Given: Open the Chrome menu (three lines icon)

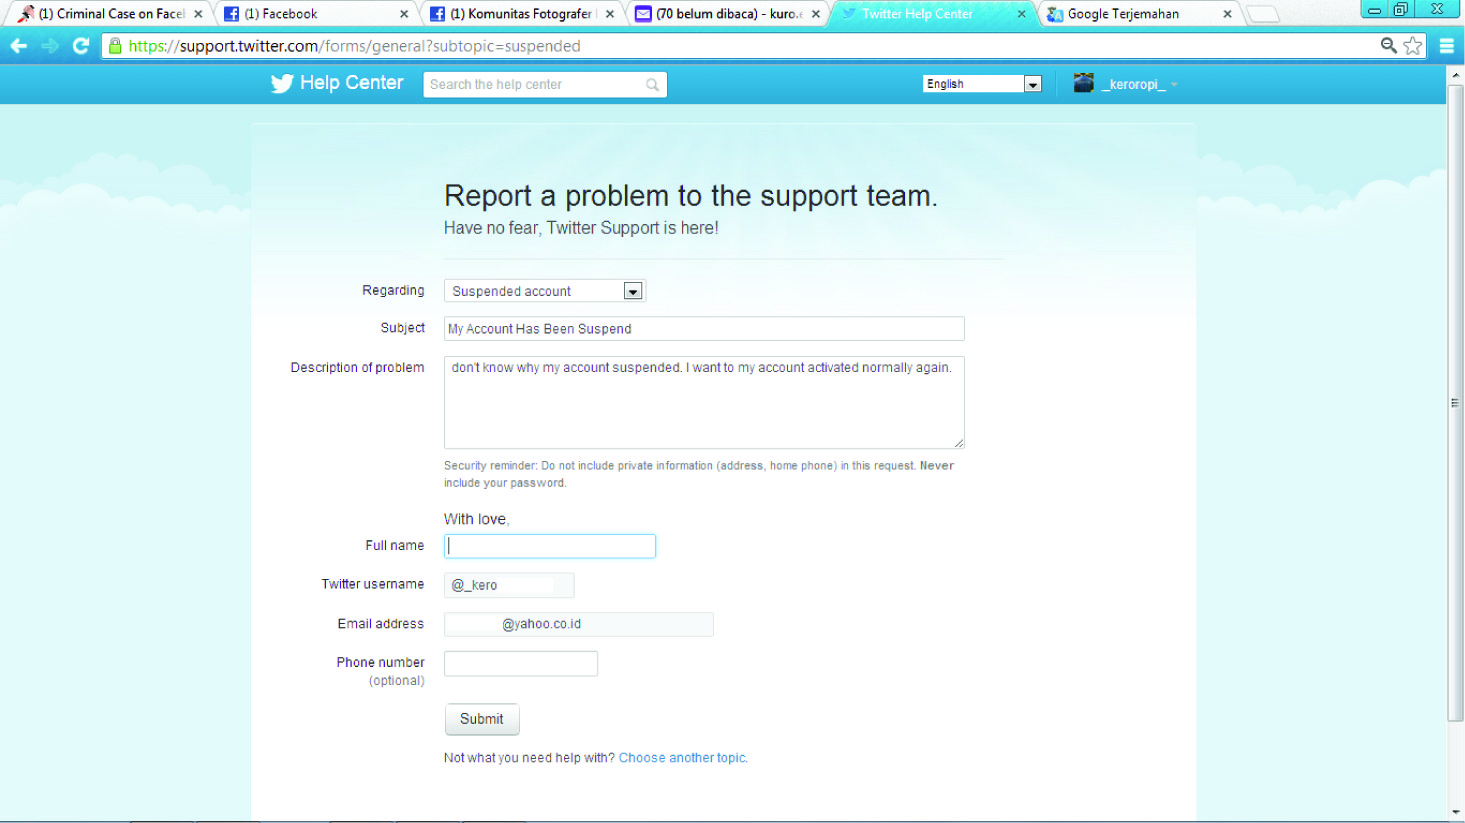Looking at the screenshot, I should click(x=1447, y=46).
